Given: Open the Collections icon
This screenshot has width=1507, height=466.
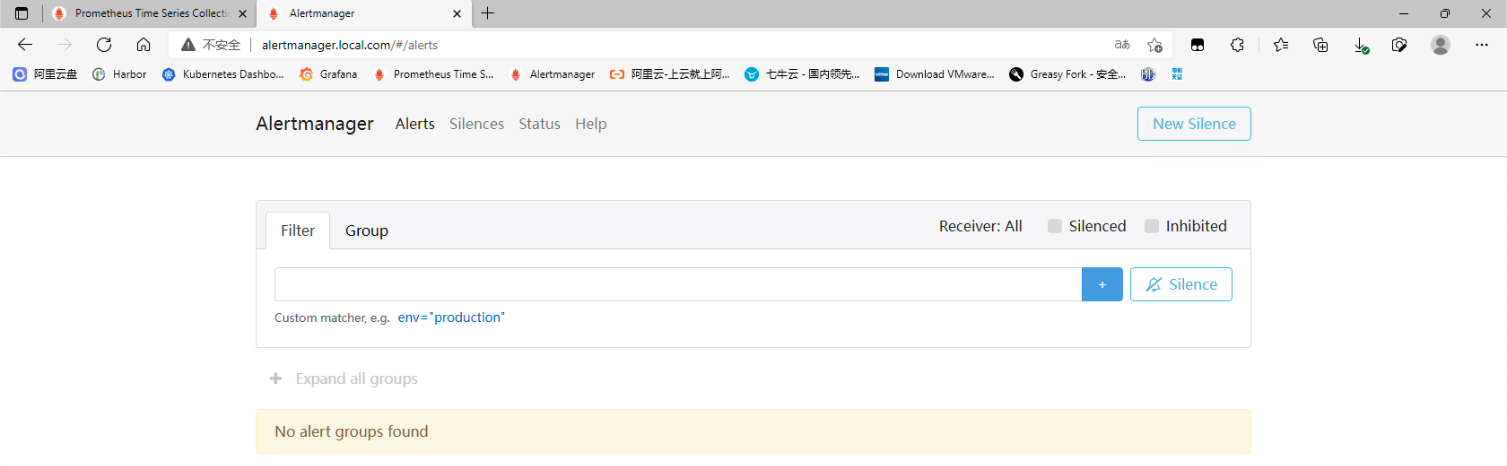Looking at the screenshot, I should [1321, 45].
